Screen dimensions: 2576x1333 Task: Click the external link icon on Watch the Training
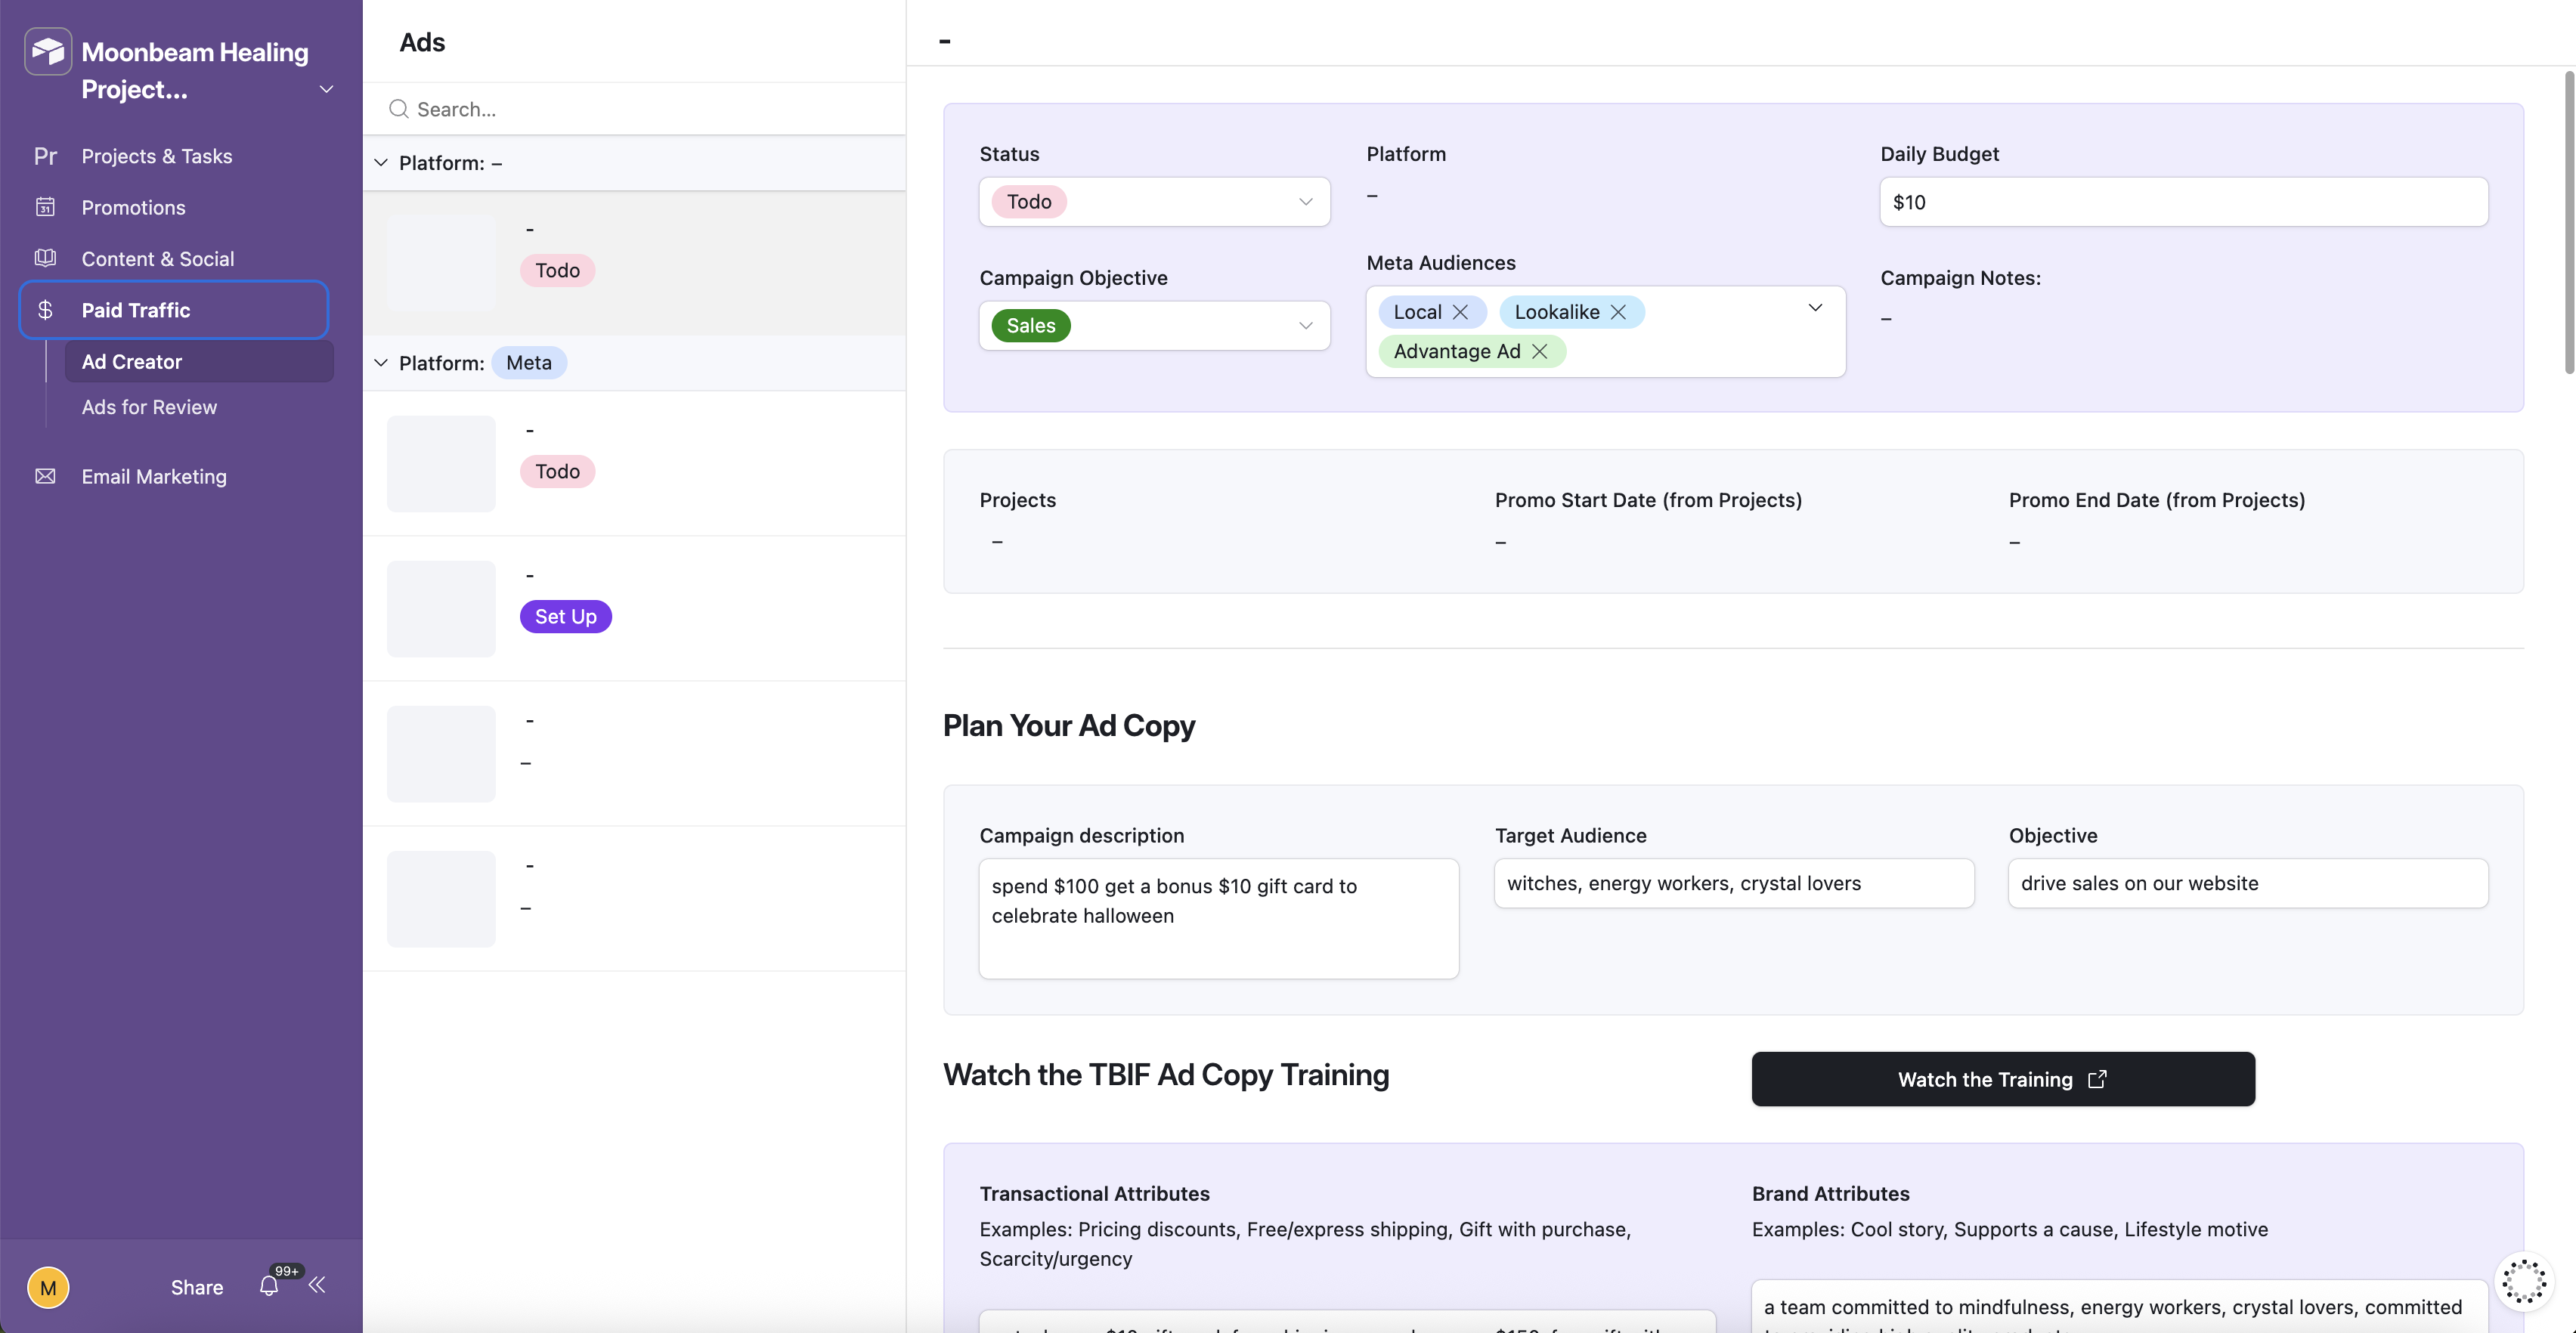(x=2098, y=1079)
